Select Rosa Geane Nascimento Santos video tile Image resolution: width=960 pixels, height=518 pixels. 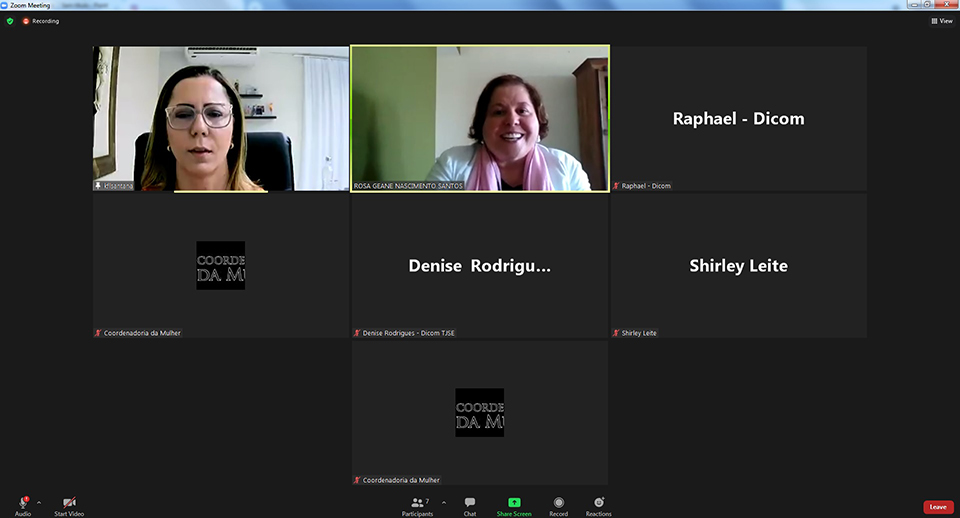point(480,118)
